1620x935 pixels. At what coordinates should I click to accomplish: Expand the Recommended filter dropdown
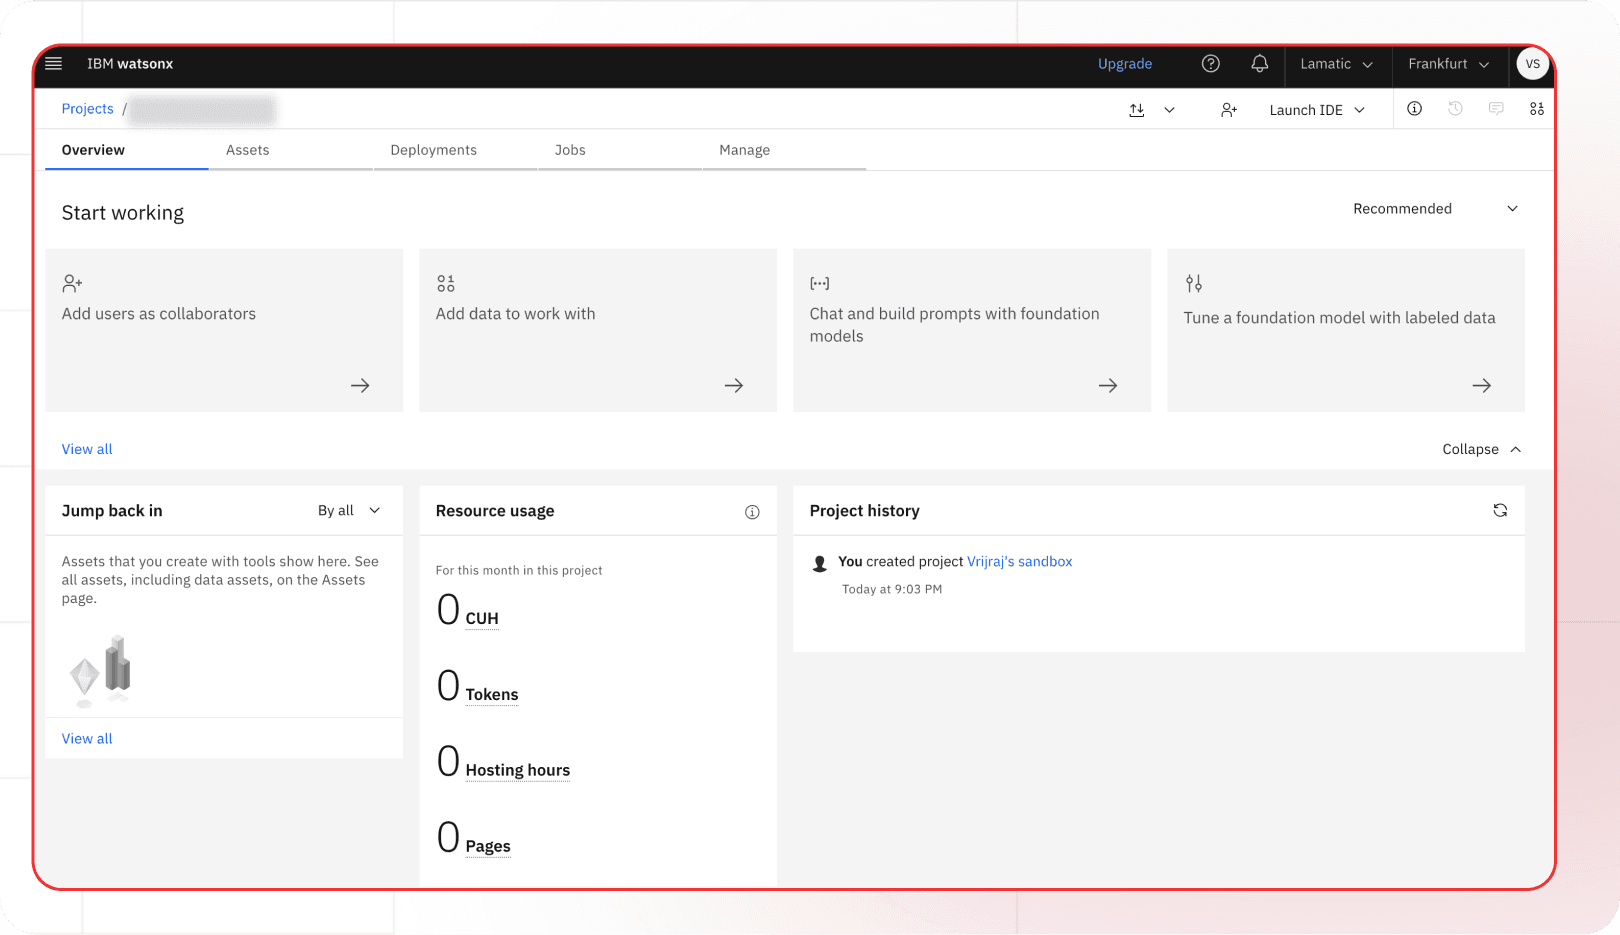click(1435, 209)
